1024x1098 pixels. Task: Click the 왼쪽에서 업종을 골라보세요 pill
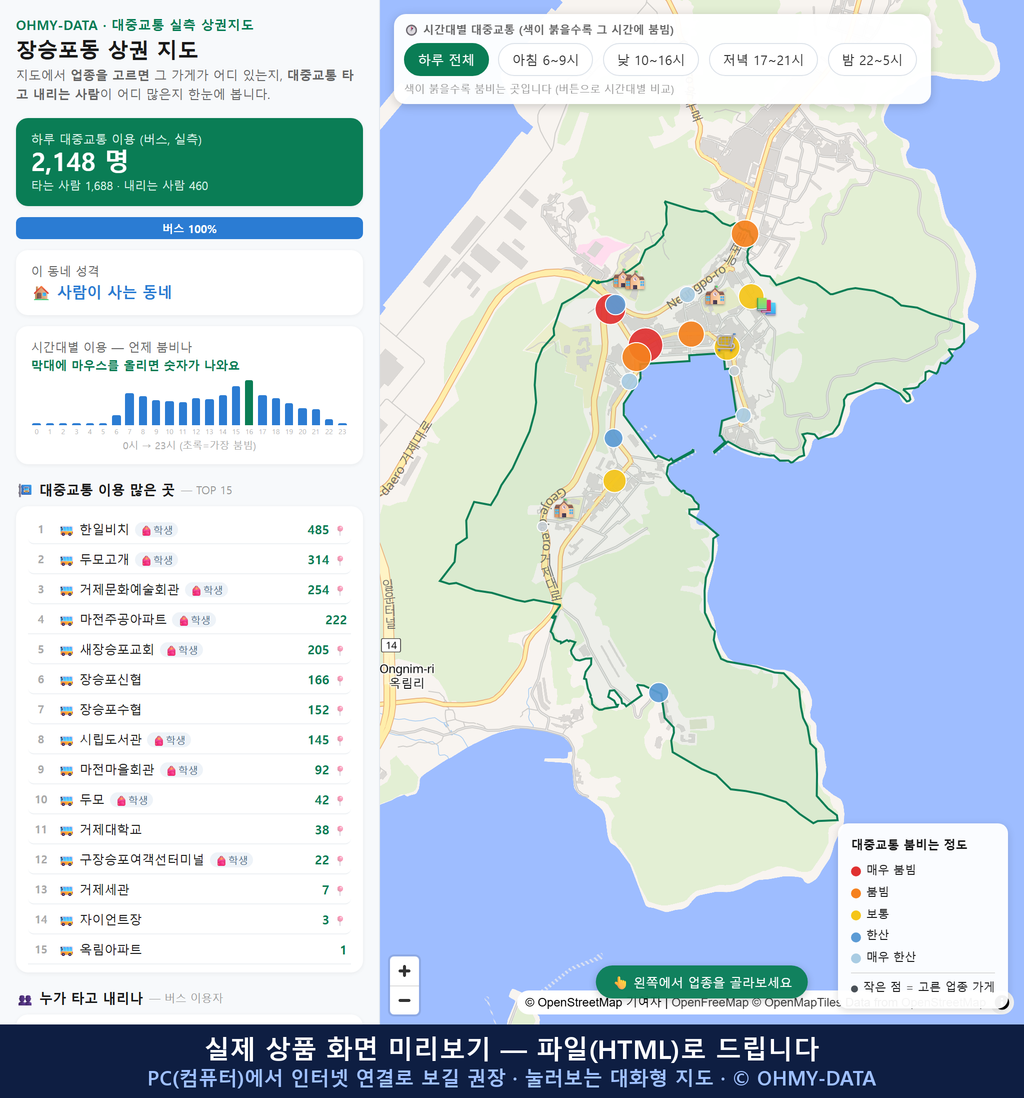pyautogui.click(x=702, y=982)
